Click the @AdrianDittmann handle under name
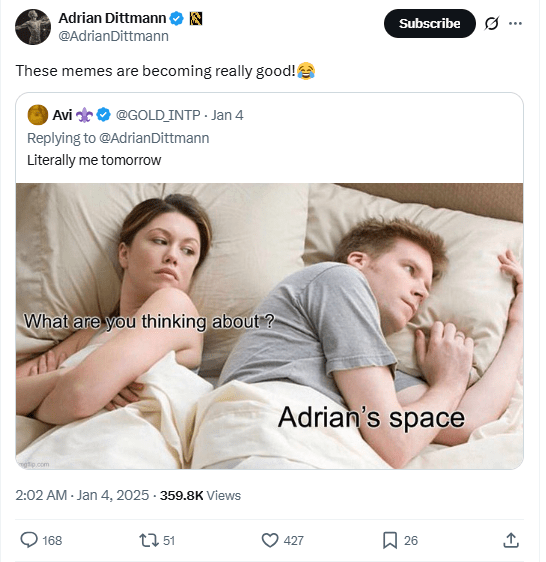546x562 pixels. point(113,36)
